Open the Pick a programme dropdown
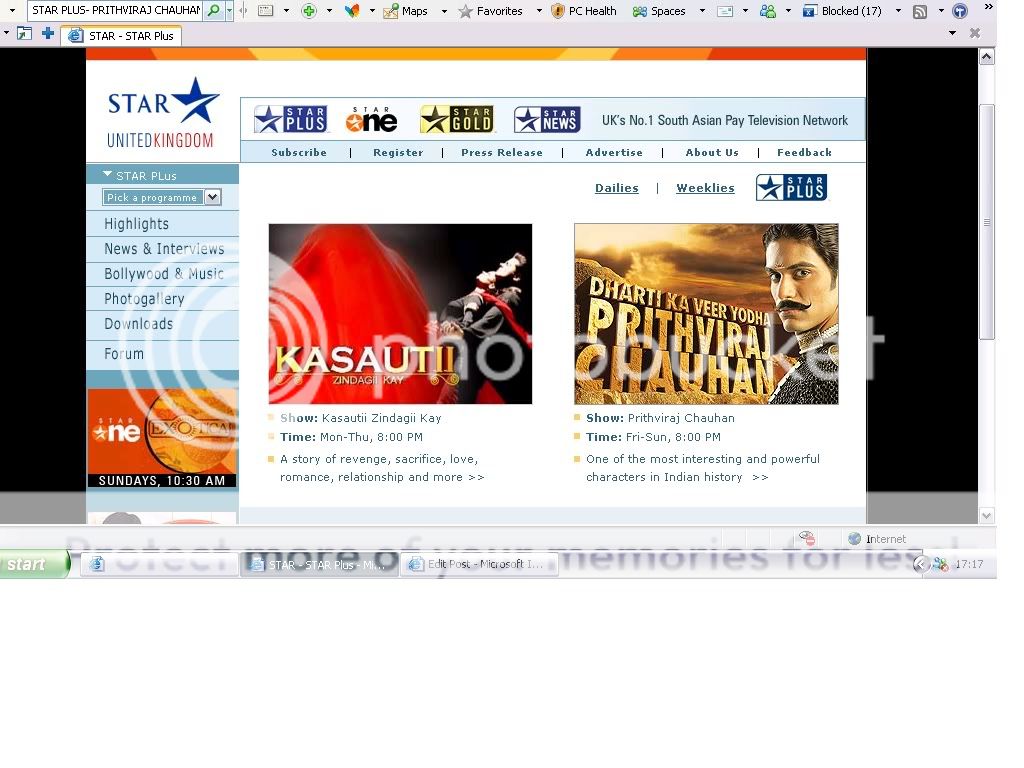The height and width of the screenshot is (768, 1024). pos(162,197)
